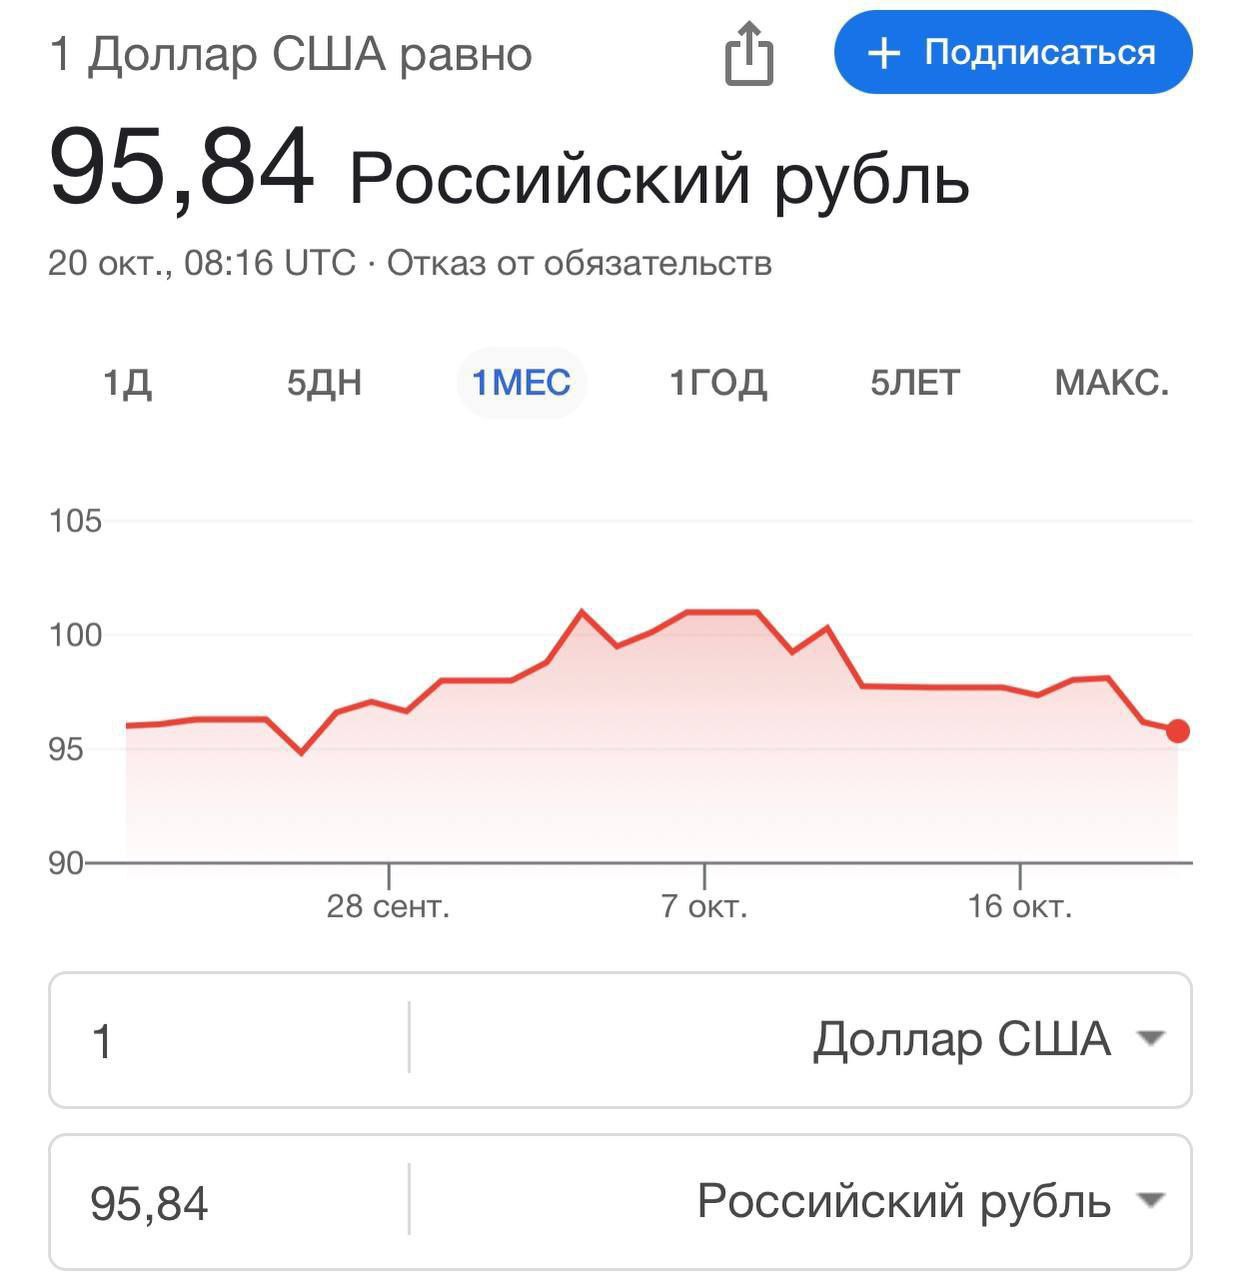Click the 16 окт. date axis label
1241x1280 pixels.
coord(1019,907)
